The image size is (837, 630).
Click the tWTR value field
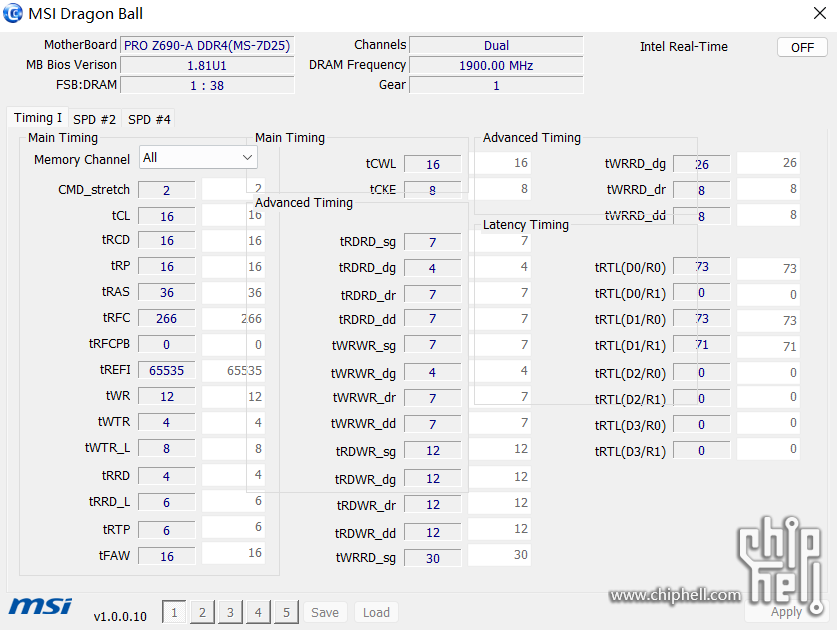(x=167, y=422)
